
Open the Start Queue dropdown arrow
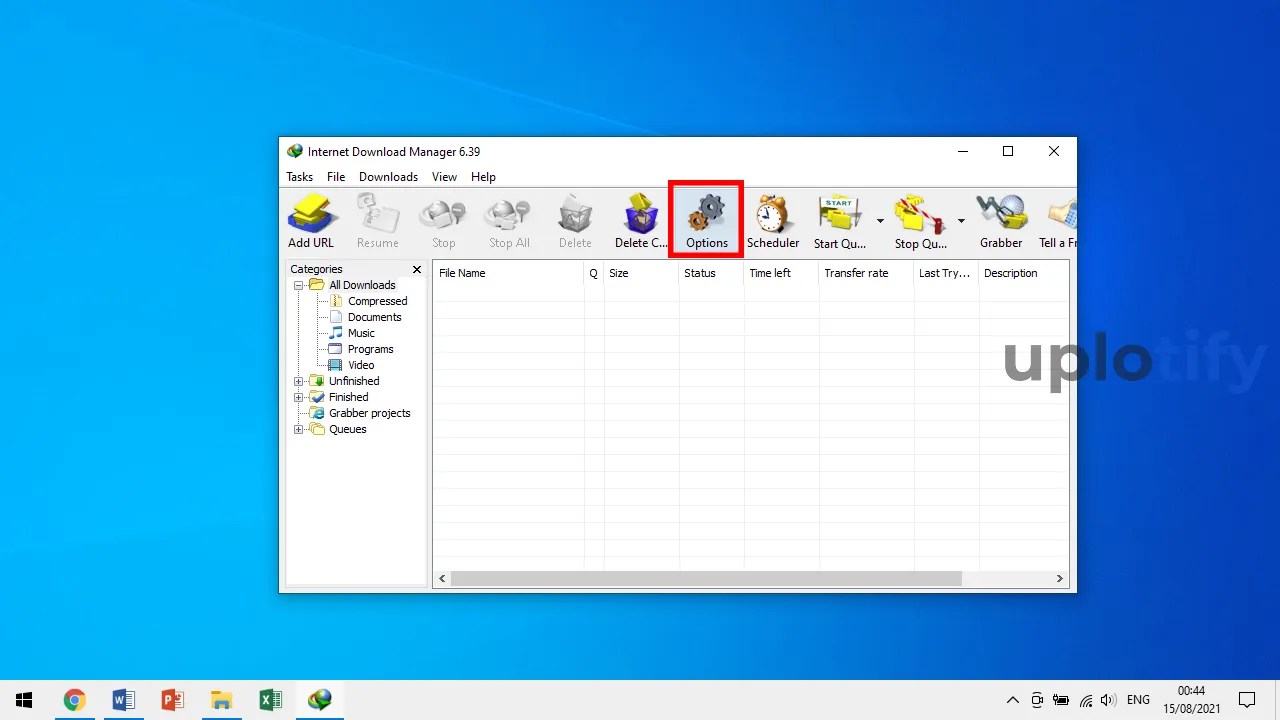pyautogui.click(x=880, y=221)
